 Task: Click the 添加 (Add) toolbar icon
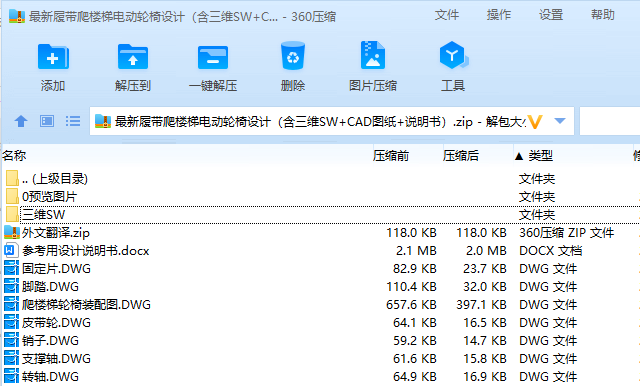53,57
